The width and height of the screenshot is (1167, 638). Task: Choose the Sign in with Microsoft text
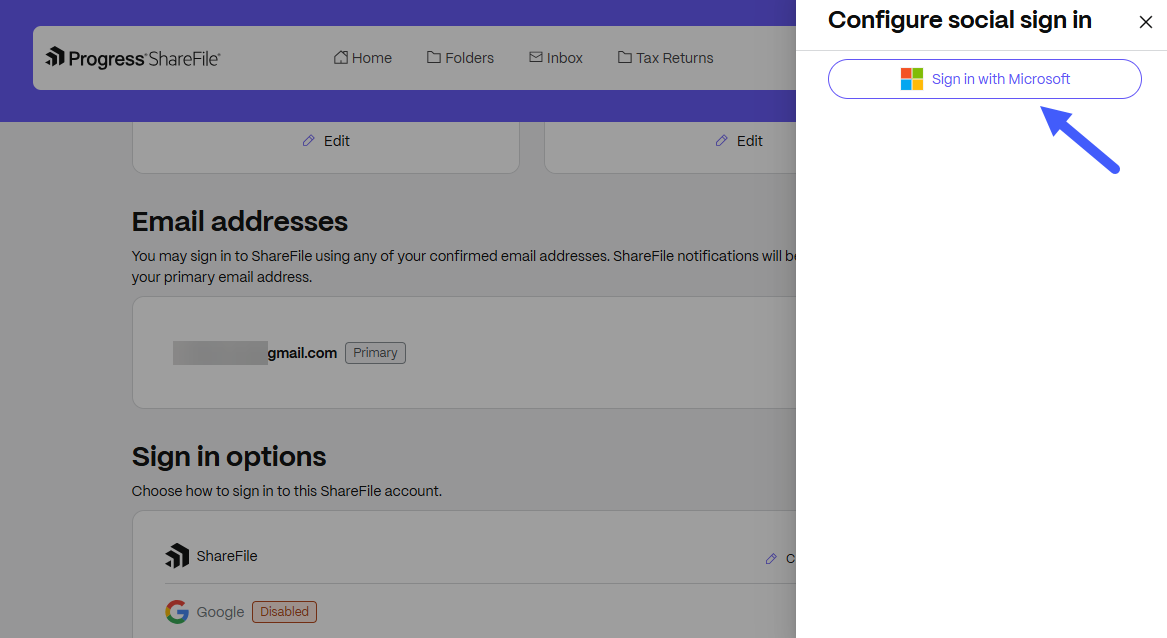[1001, 79]
